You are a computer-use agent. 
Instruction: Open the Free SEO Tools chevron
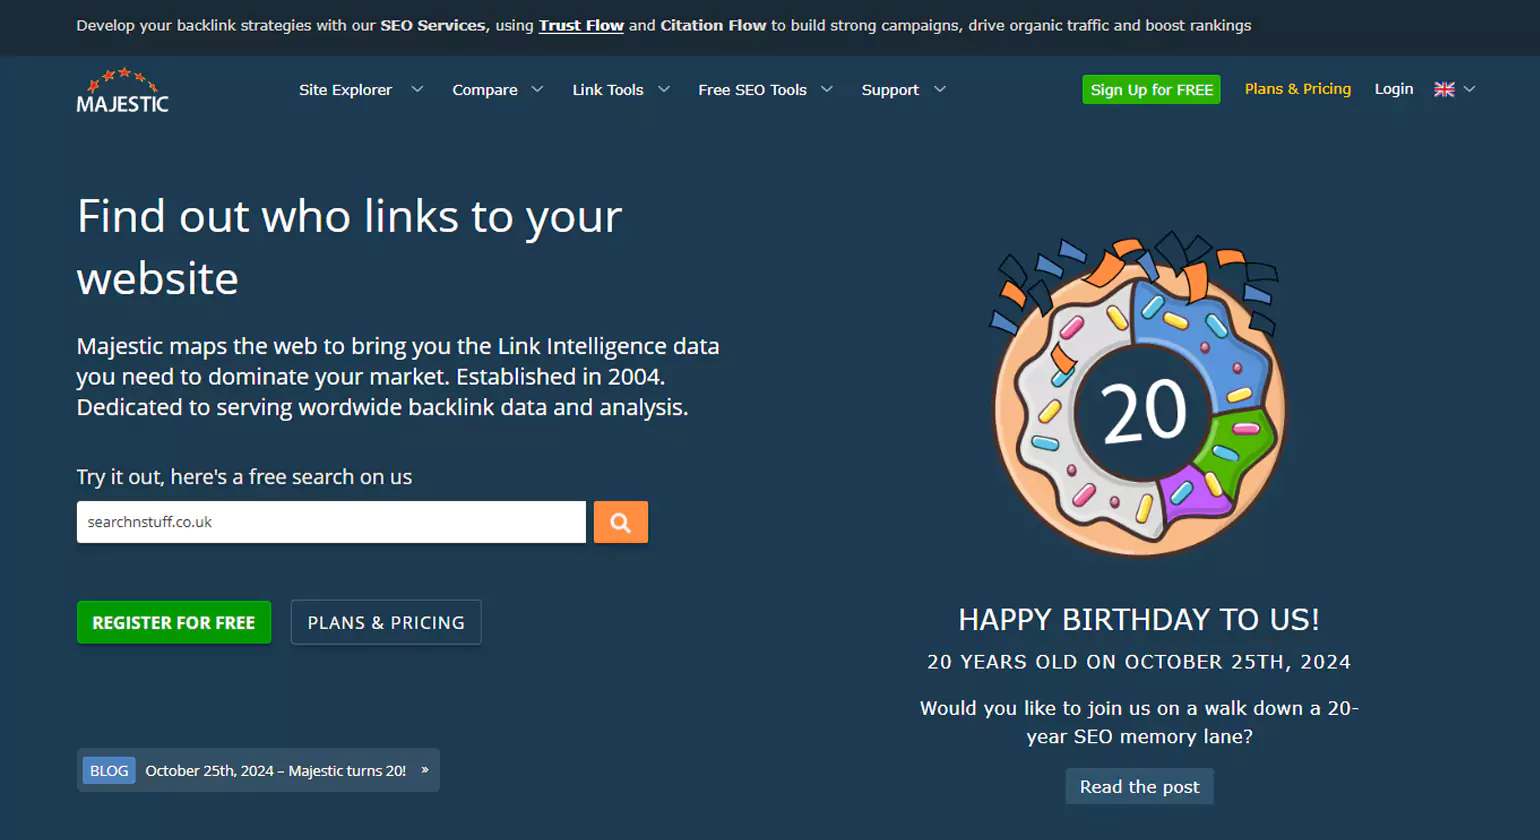coord(827,89)
